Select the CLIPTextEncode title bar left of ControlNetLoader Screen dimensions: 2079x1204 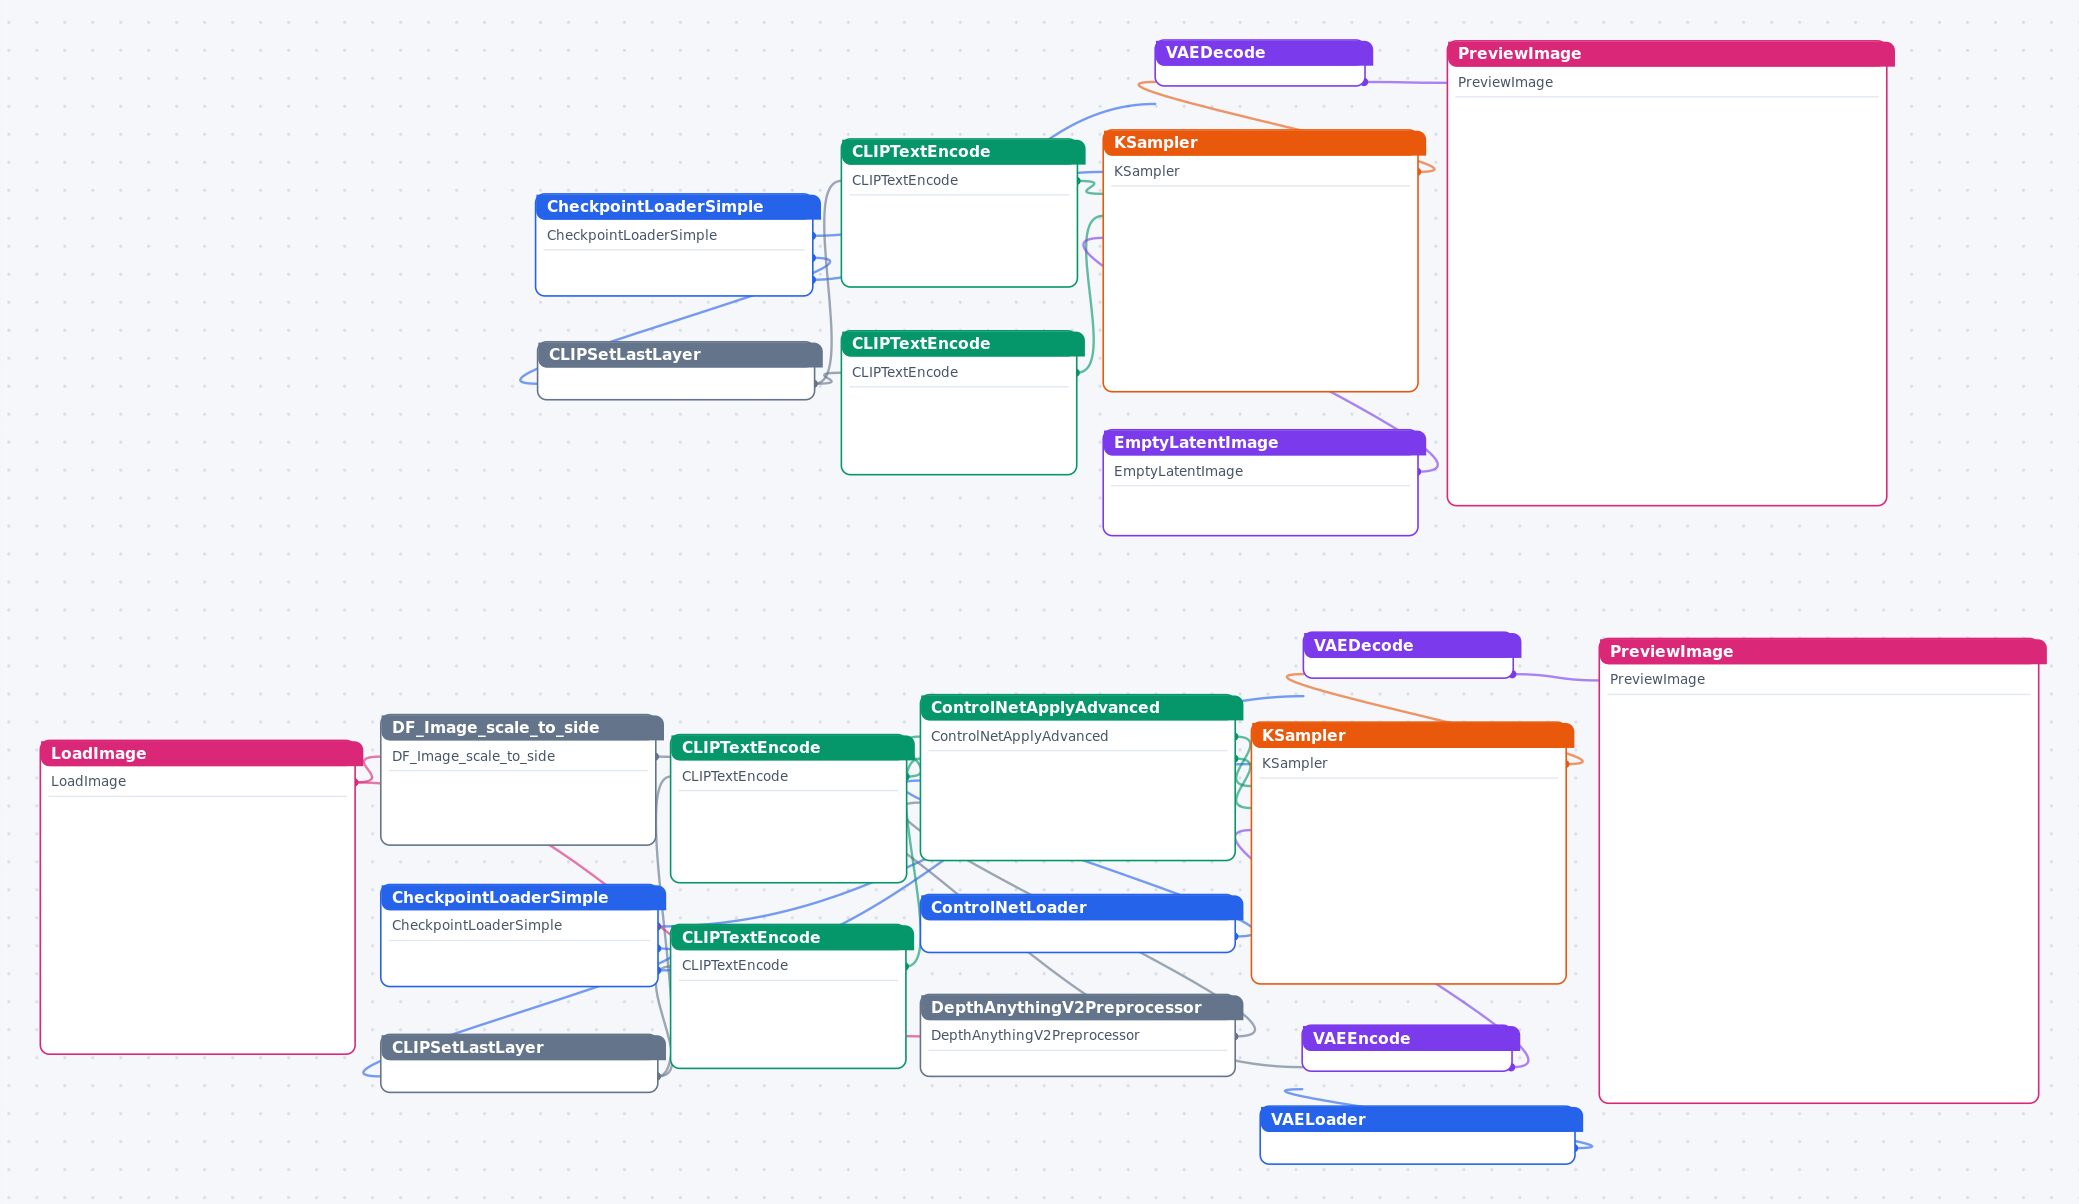pyautogui.click(x=792, y=937)
